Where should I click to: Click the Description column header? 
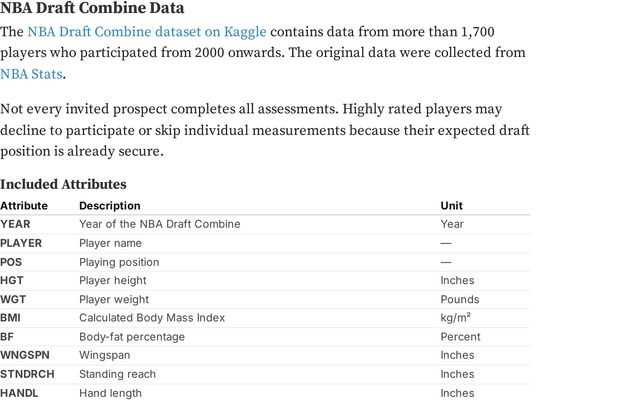(110, 206)
